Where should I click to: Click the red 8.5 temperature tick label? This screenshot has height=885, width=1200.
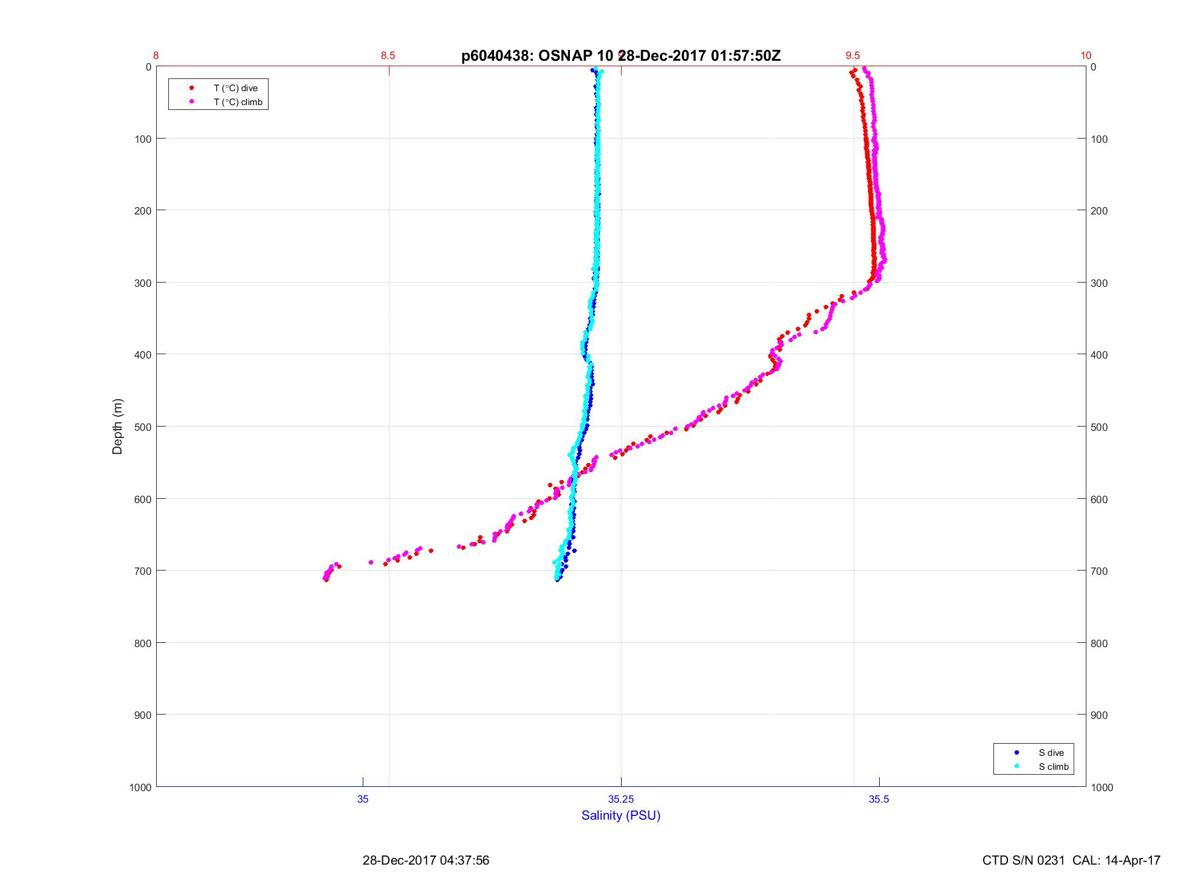click(388, 56)
